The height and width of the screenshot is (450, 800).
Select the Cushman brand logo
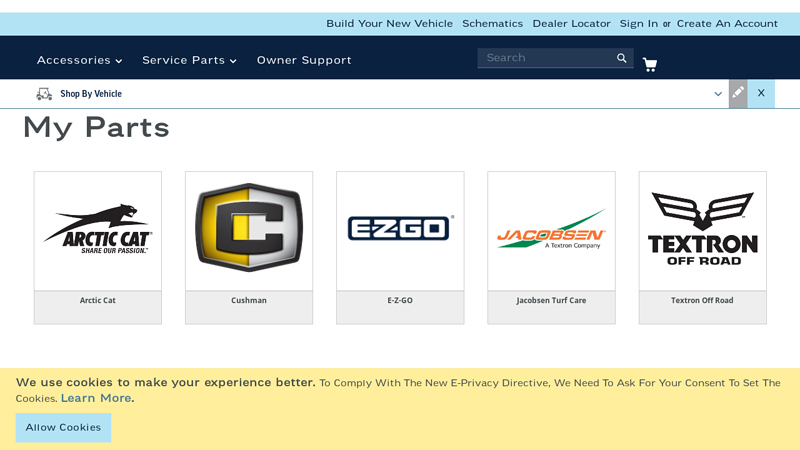coord(249,231)
